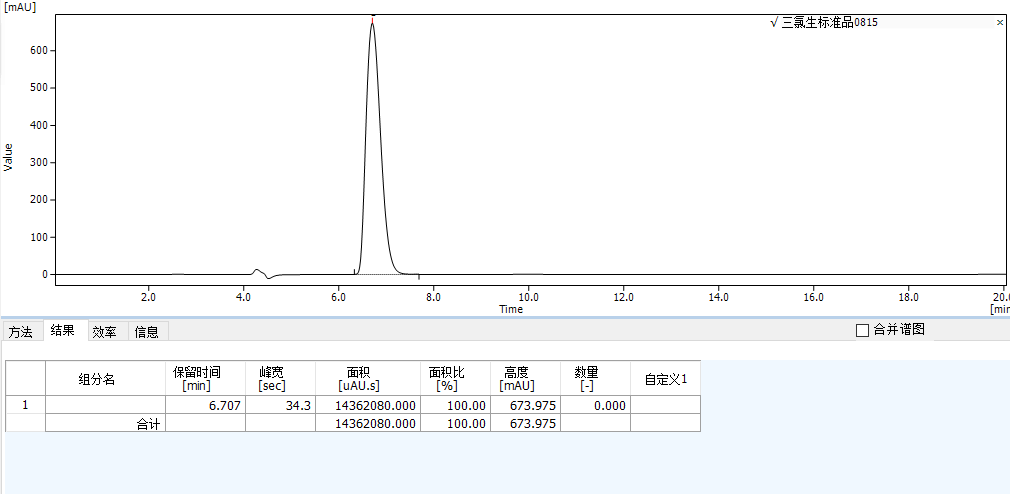
Task: Show the 信息 tab
Action: pyautogui.click(x=146, y=332)
